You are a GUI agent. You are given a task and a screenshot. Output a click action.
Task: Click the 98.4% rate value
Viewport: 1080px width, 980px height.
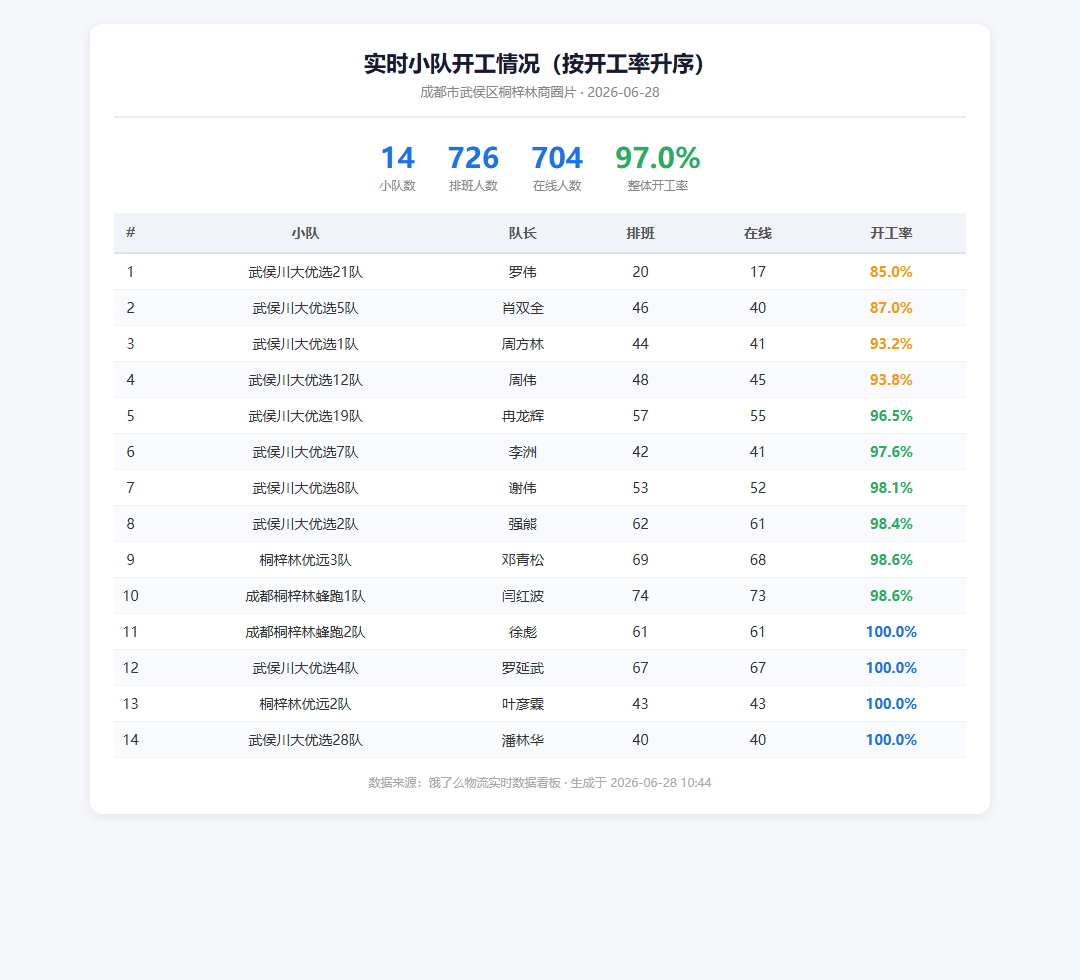tap(891, 524)
